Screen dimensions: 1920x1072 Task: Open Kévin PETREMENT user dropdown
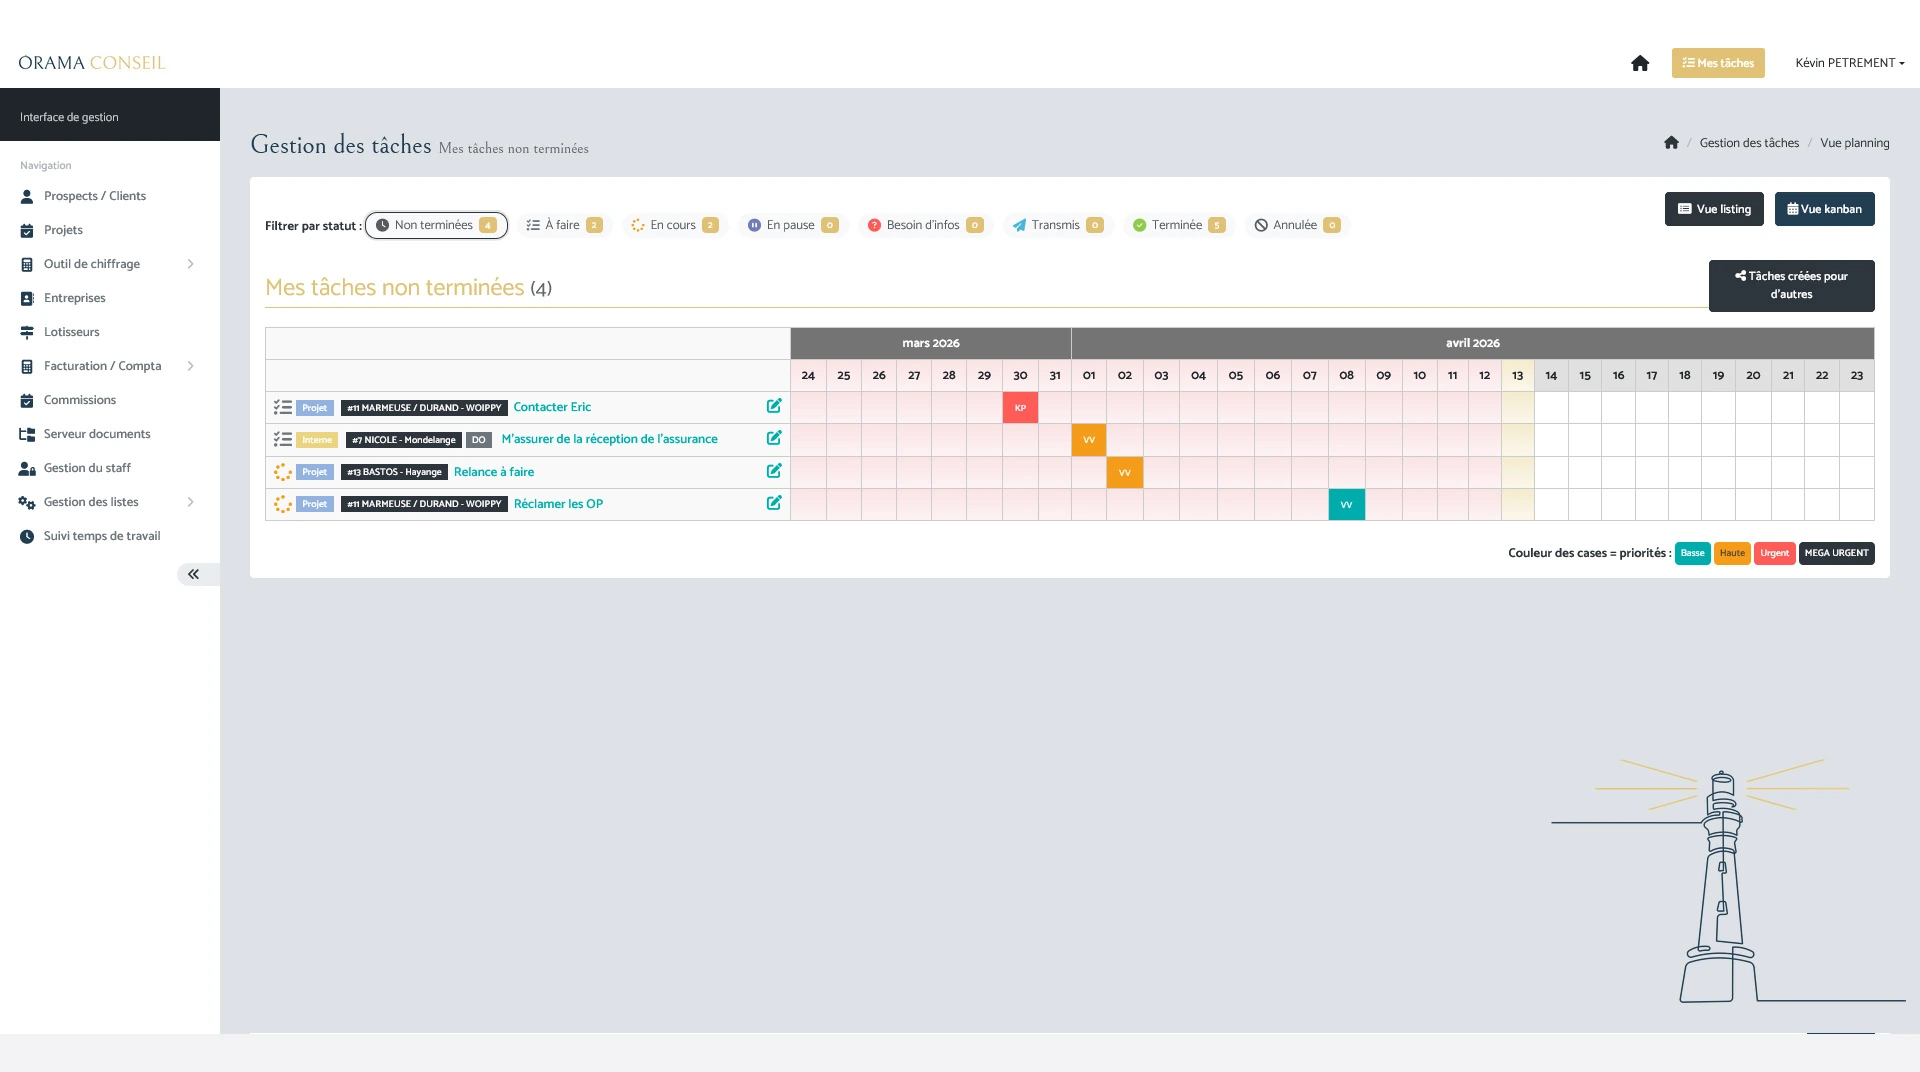[x=1849, y=63]
